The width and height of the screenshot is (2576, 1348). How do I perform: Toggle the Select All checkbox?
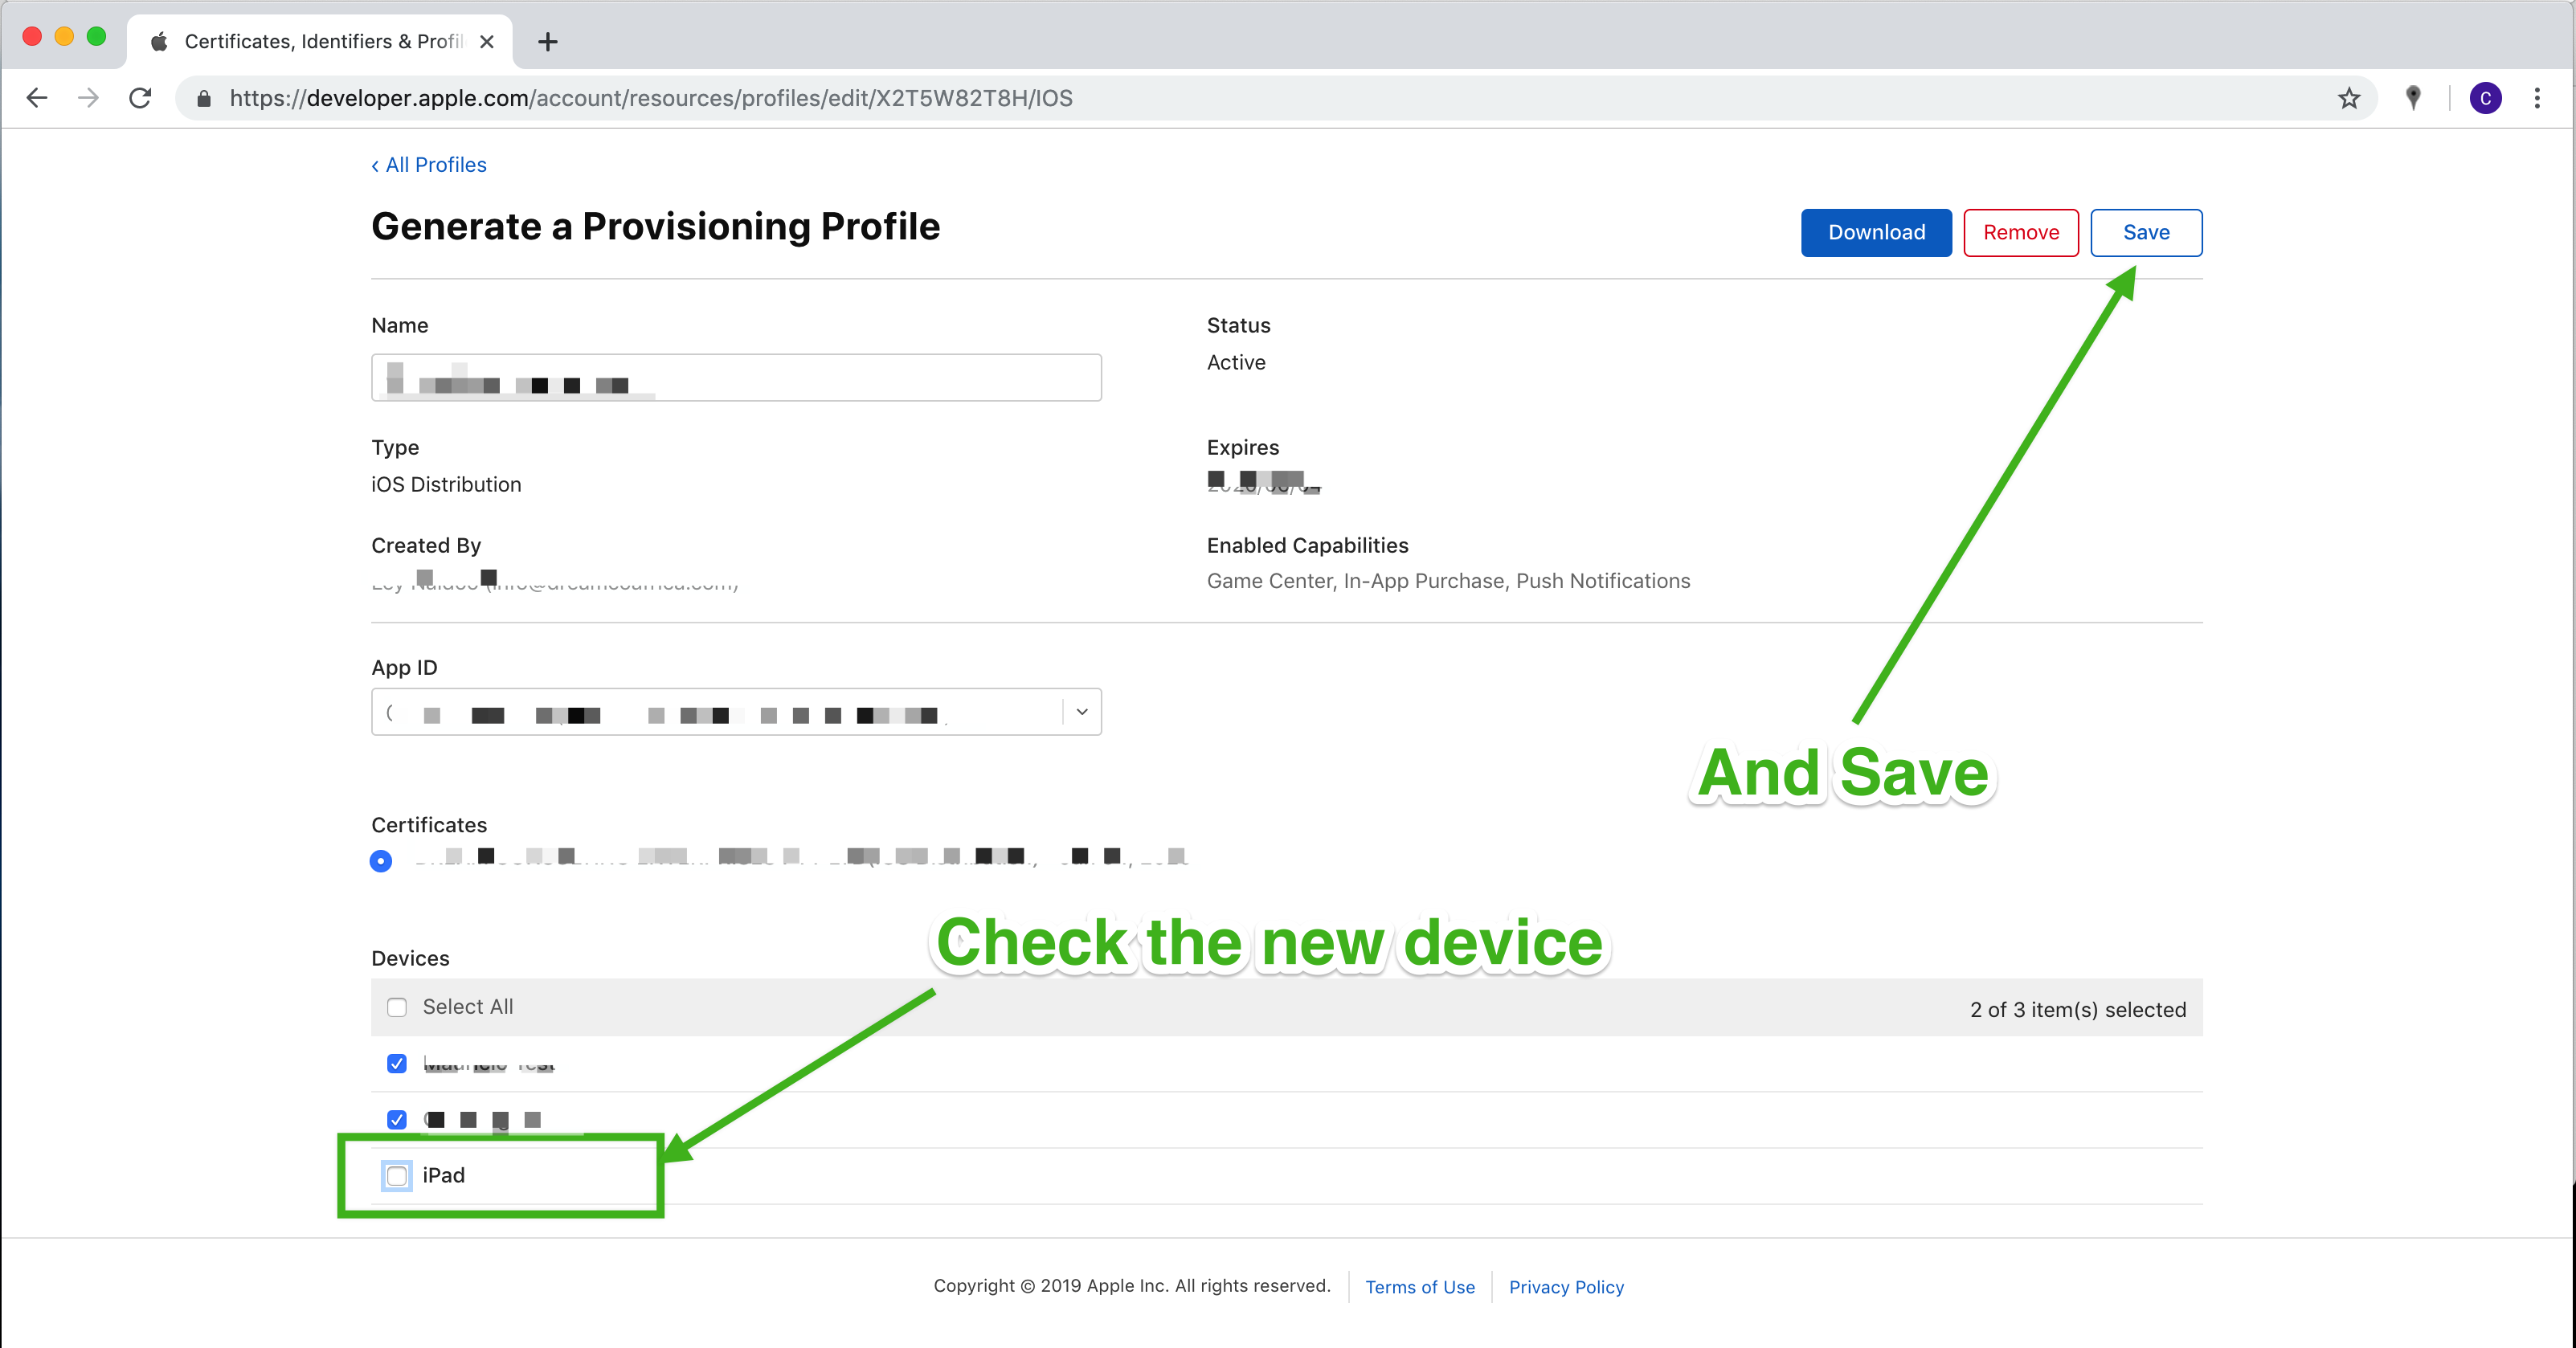(x=397, y=1007)
